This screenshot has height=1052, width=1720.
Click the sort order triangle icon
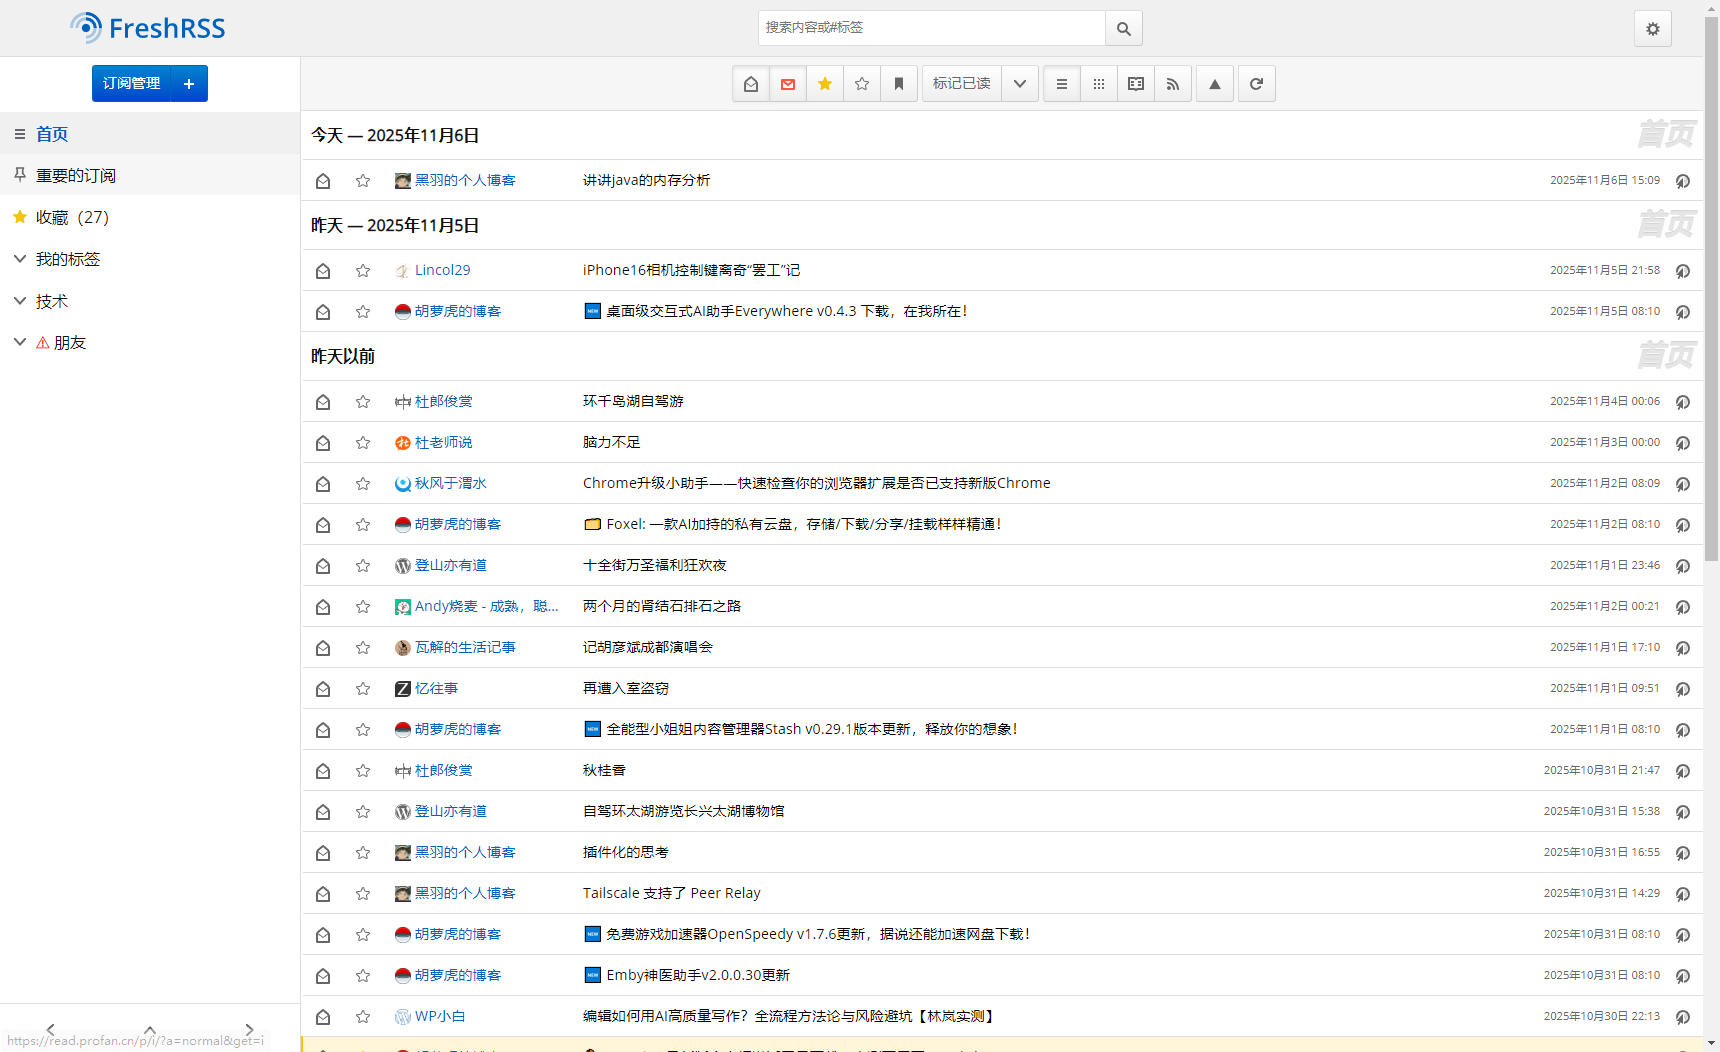pos(1214,84)
